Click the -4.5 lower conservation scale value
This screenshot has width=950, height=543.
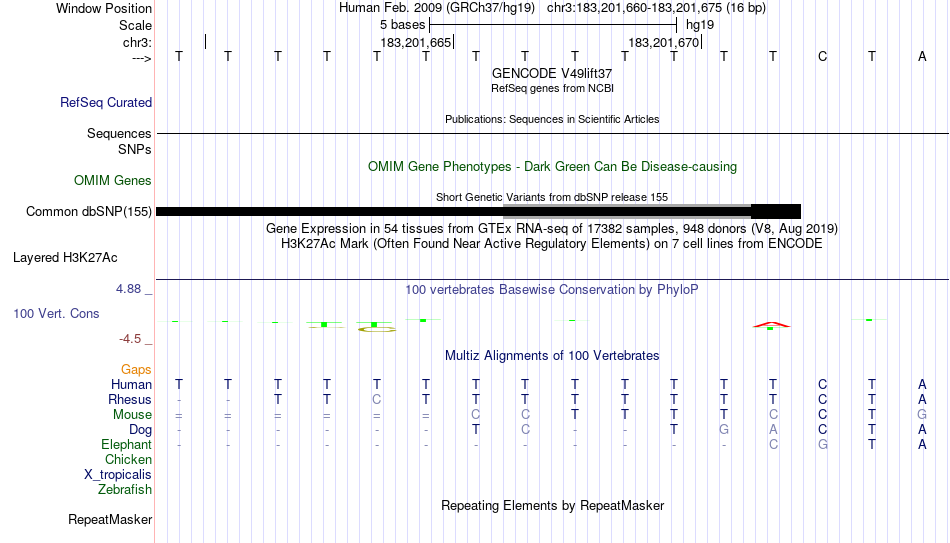tap(130, 339)
